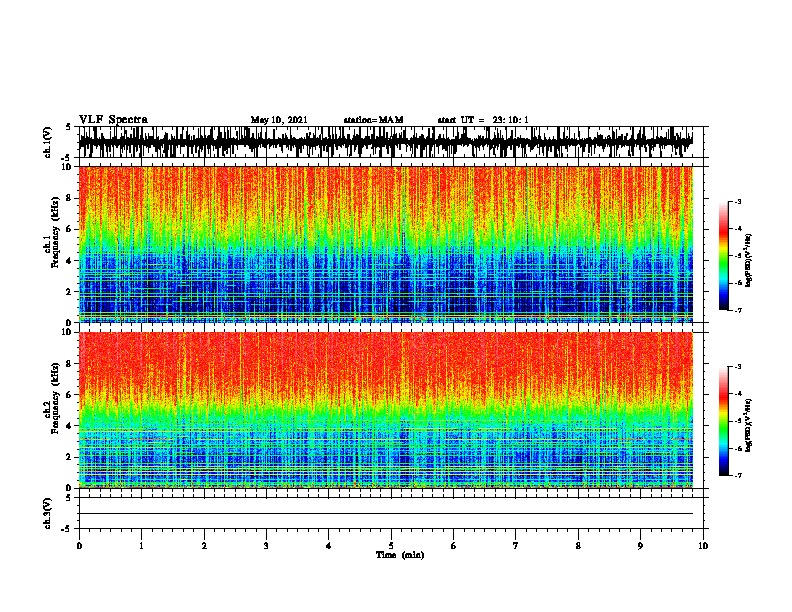Click the flat ch.3 voltage trace line

(x=386, y=514)
